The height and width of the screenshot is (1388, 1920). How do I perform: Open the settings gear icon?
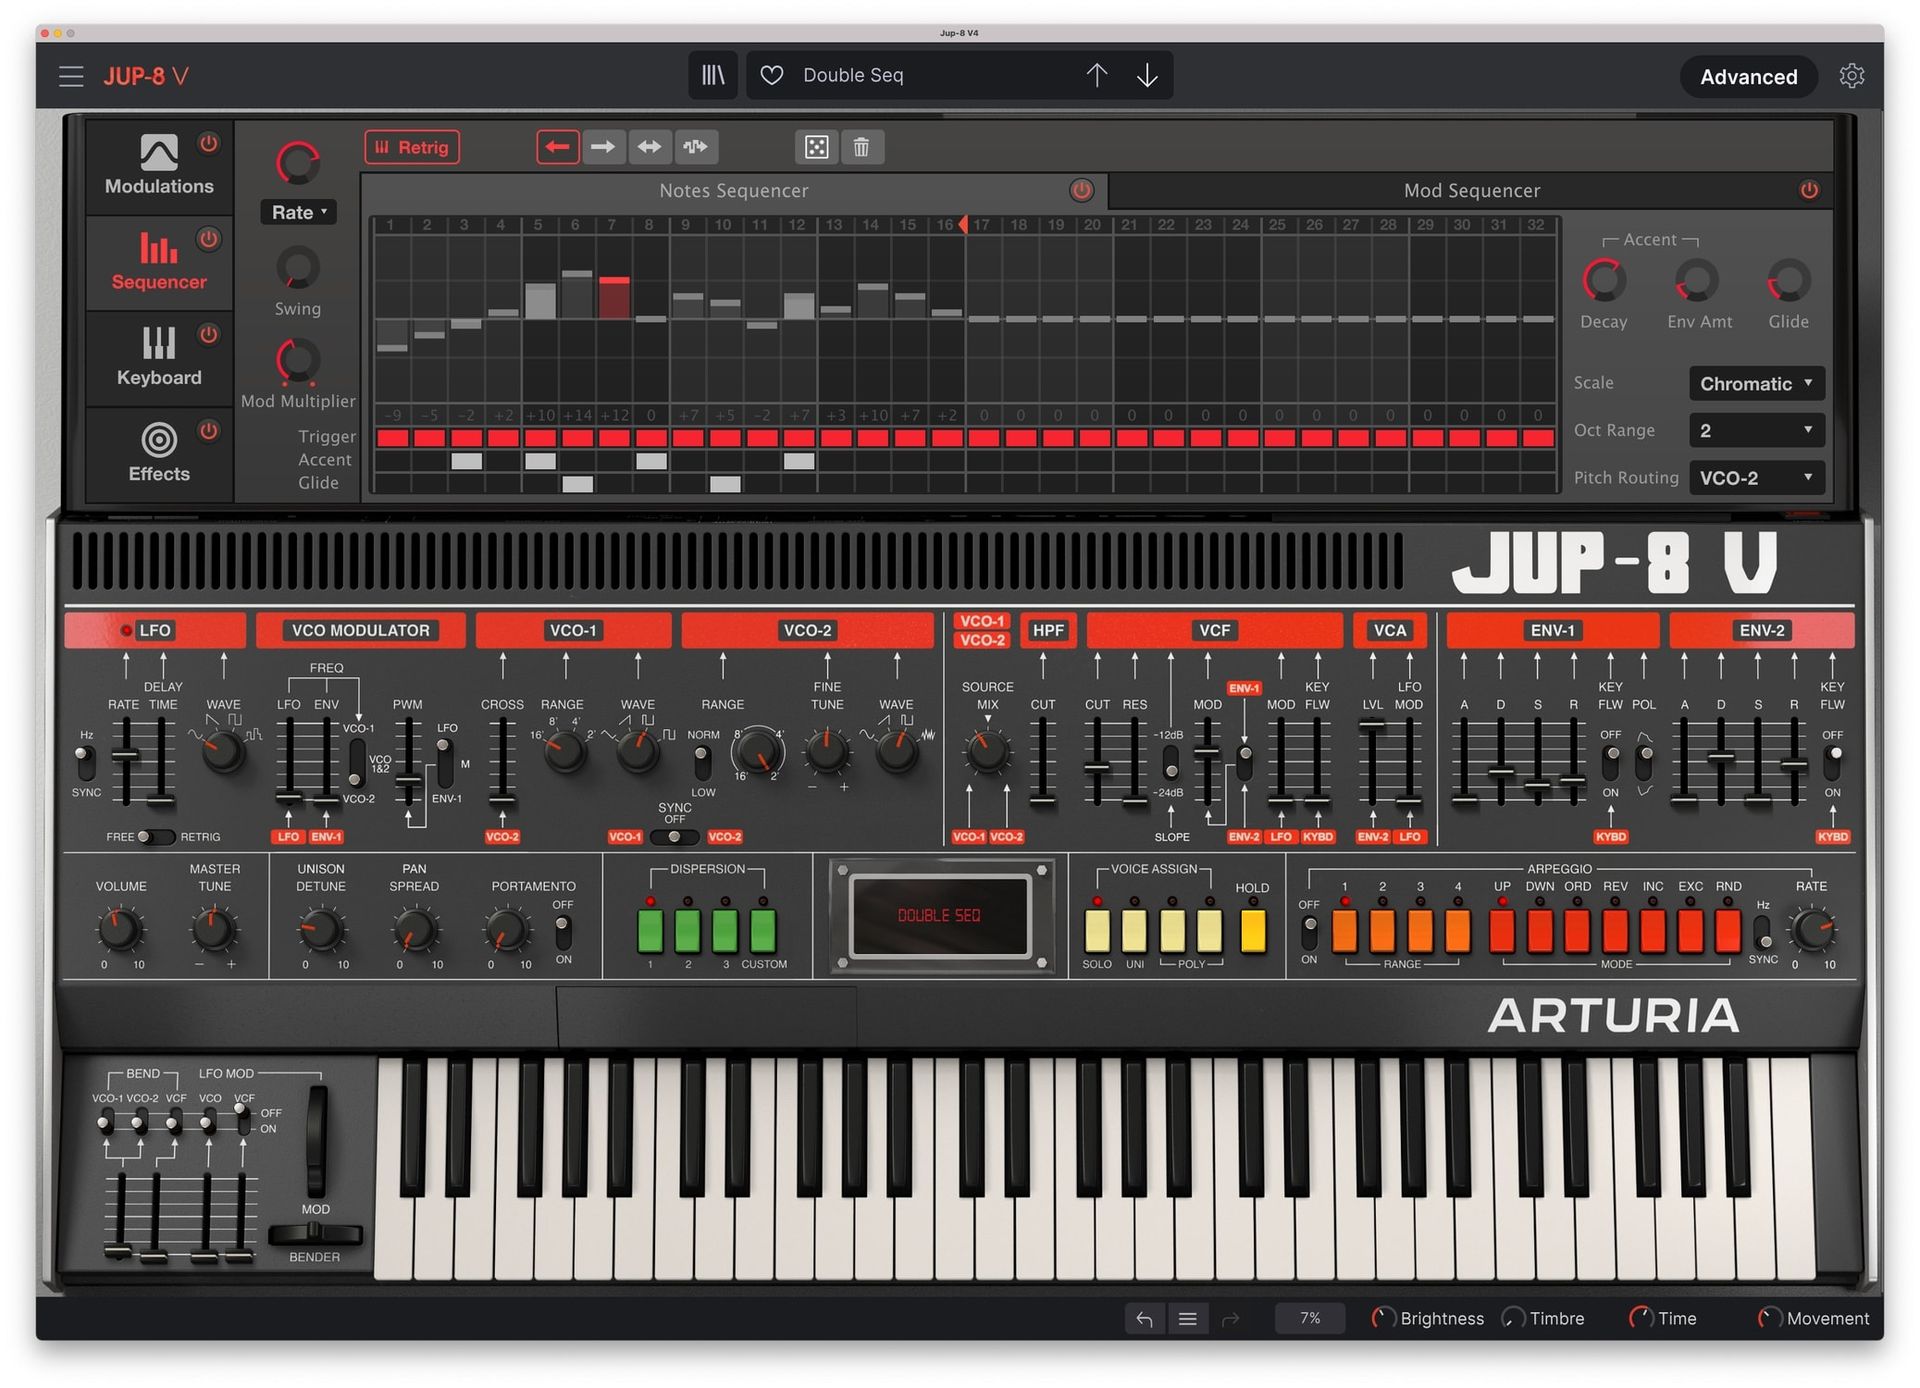coord(1851,76)
